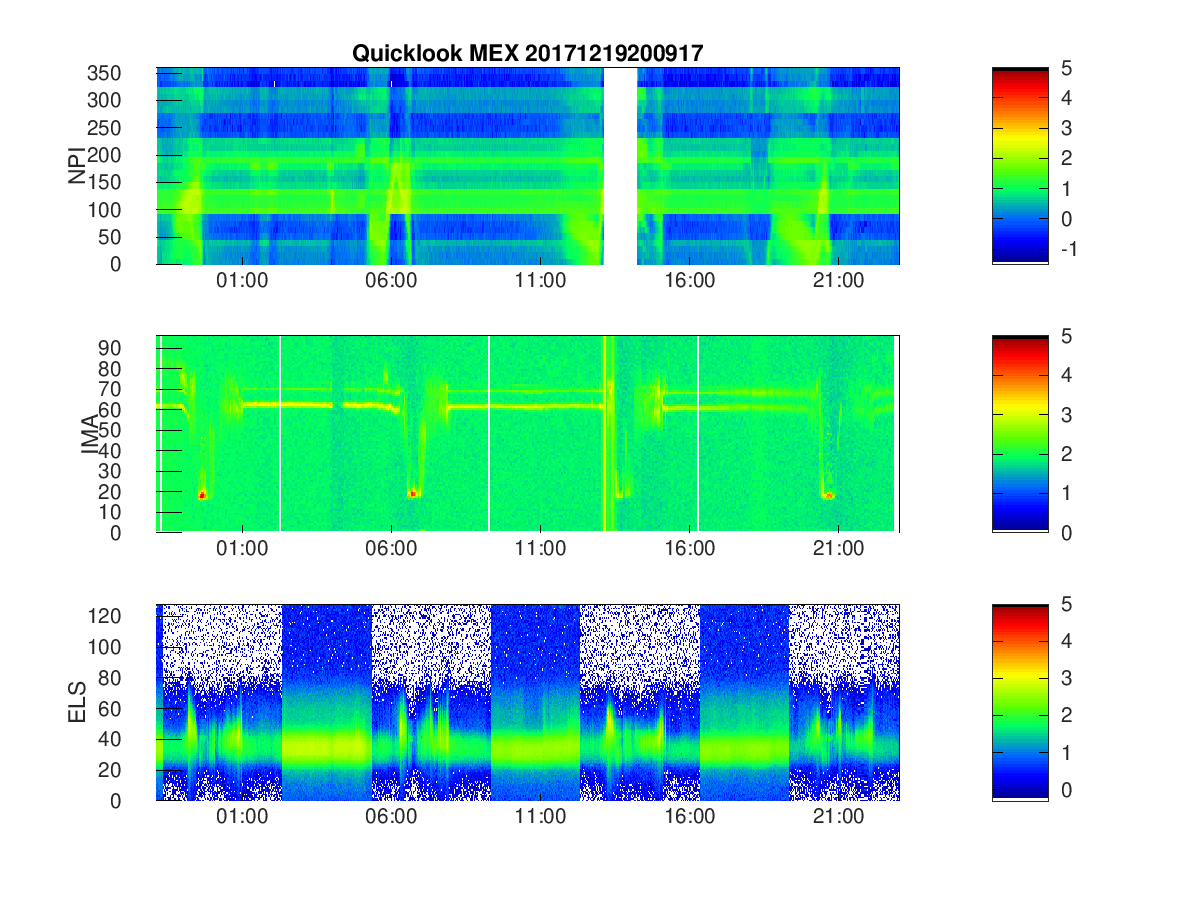Click the 3 label on IMA colorbar
The width and height of the screenshot is (1200, 900).
pos(1066,414)
